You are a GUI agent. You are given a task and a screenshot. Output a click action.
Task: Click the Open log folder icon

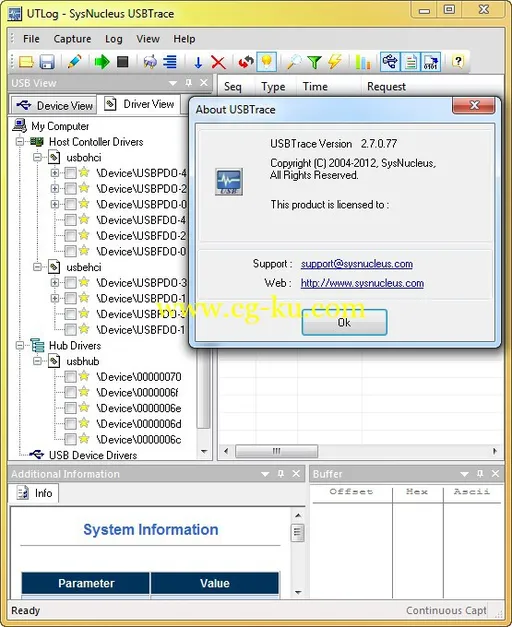[26, 62]
